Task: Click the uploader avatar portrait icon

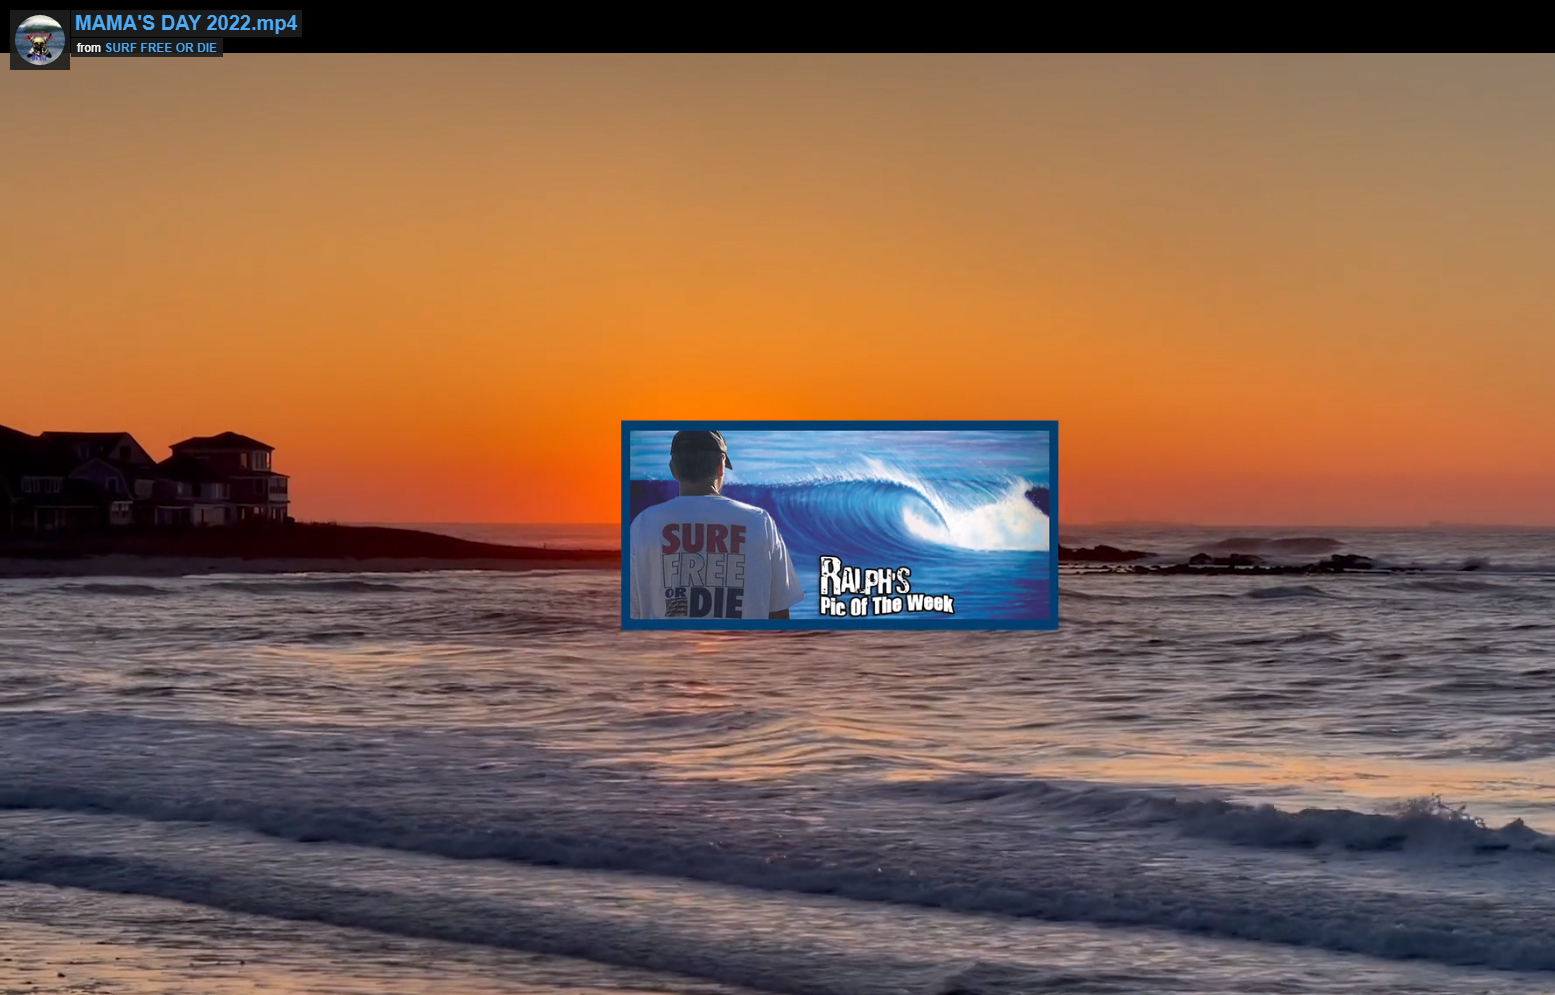Action: pyautogui.click(x=40, y=40)
